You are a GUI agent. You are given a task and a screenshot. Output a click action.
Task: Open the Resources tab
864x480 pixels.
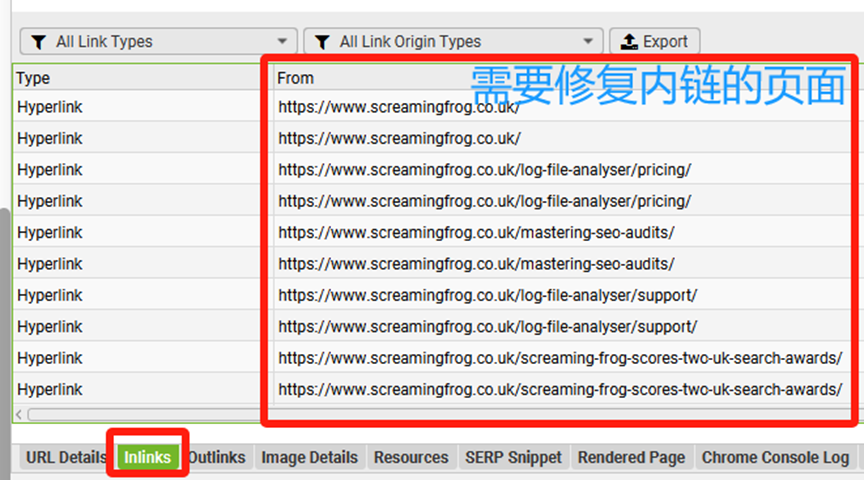click(411, 457)
